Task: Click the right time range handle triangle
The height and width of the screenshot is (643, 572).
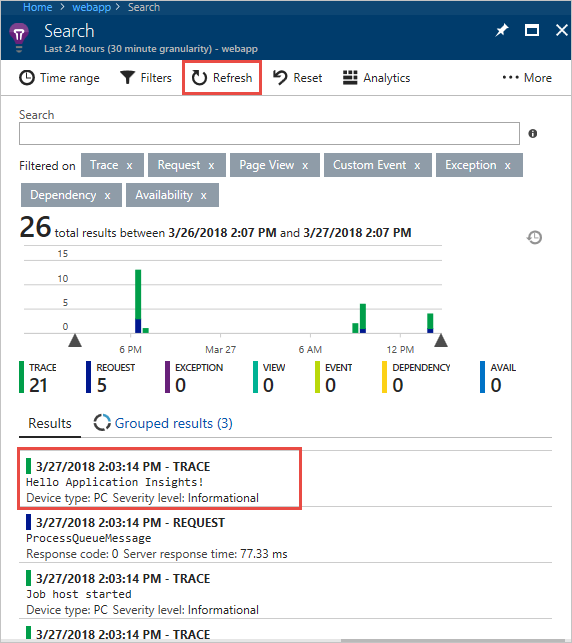Action: tap(441, 340)
